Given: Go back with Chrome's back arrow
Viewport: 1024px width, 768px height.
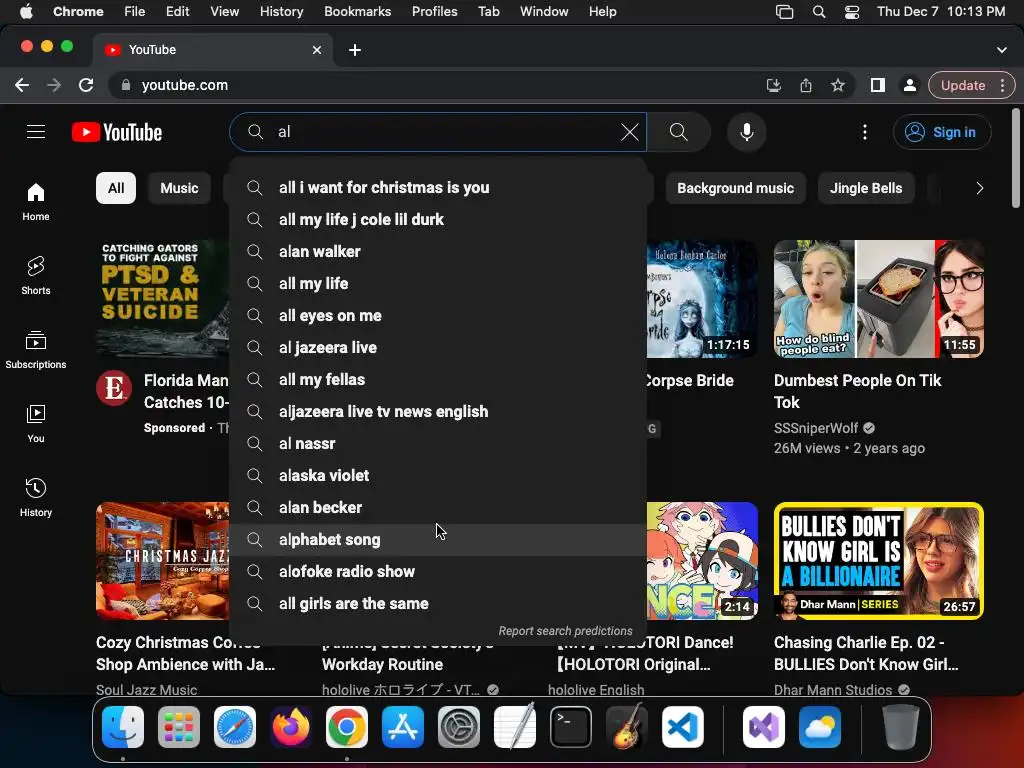Looking at the screenshot, I should pyautogui.click(x=22, y=85).
